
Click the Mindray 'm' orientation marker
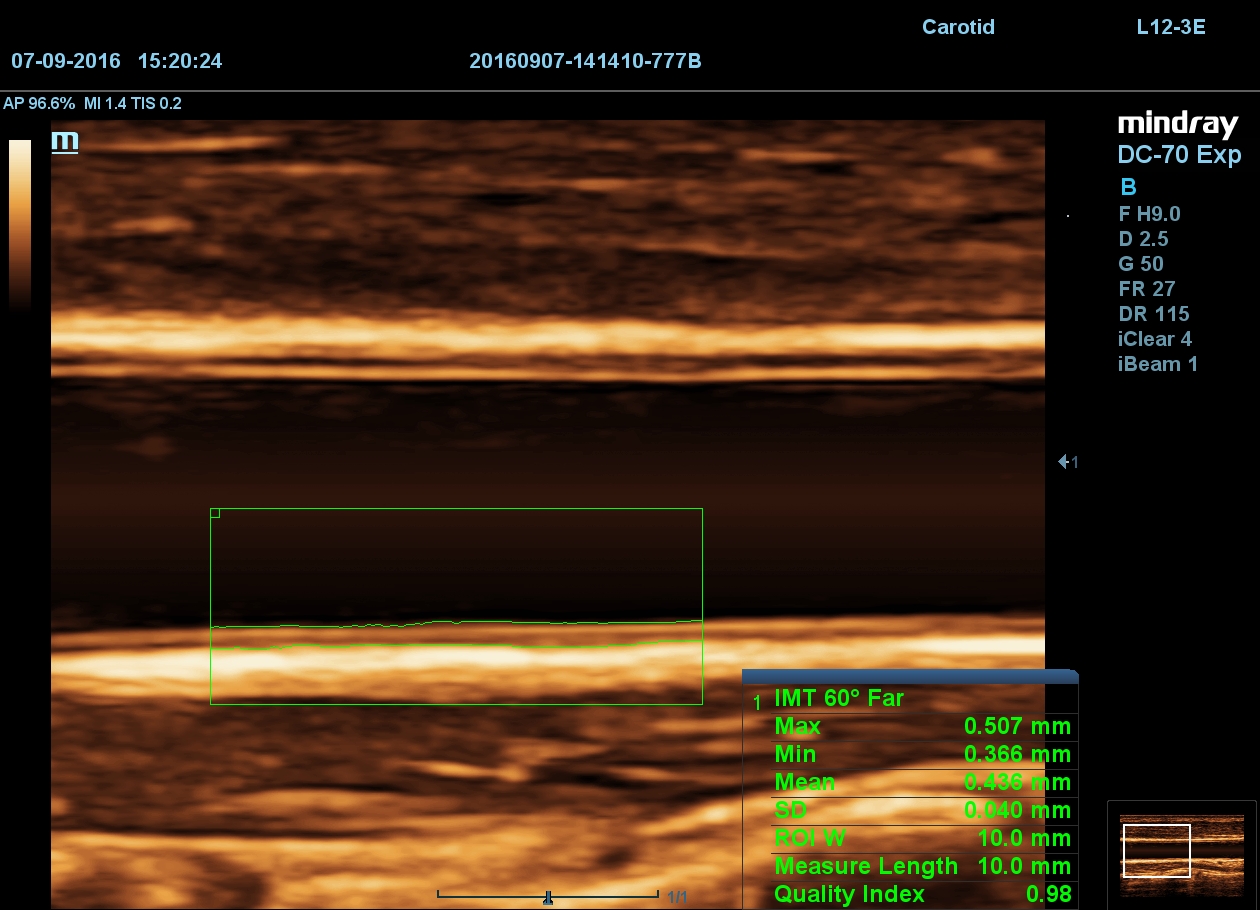click(x=65, y=141)
